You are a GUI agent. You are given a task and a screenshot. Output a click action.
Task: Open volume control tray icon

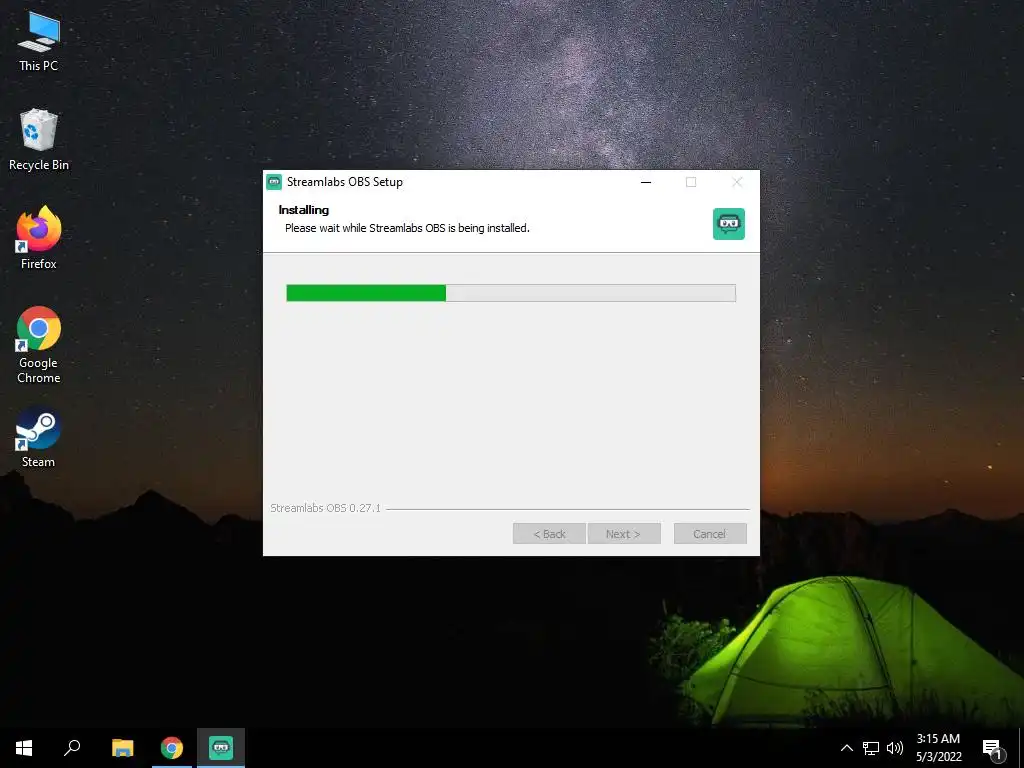(895, 748)
